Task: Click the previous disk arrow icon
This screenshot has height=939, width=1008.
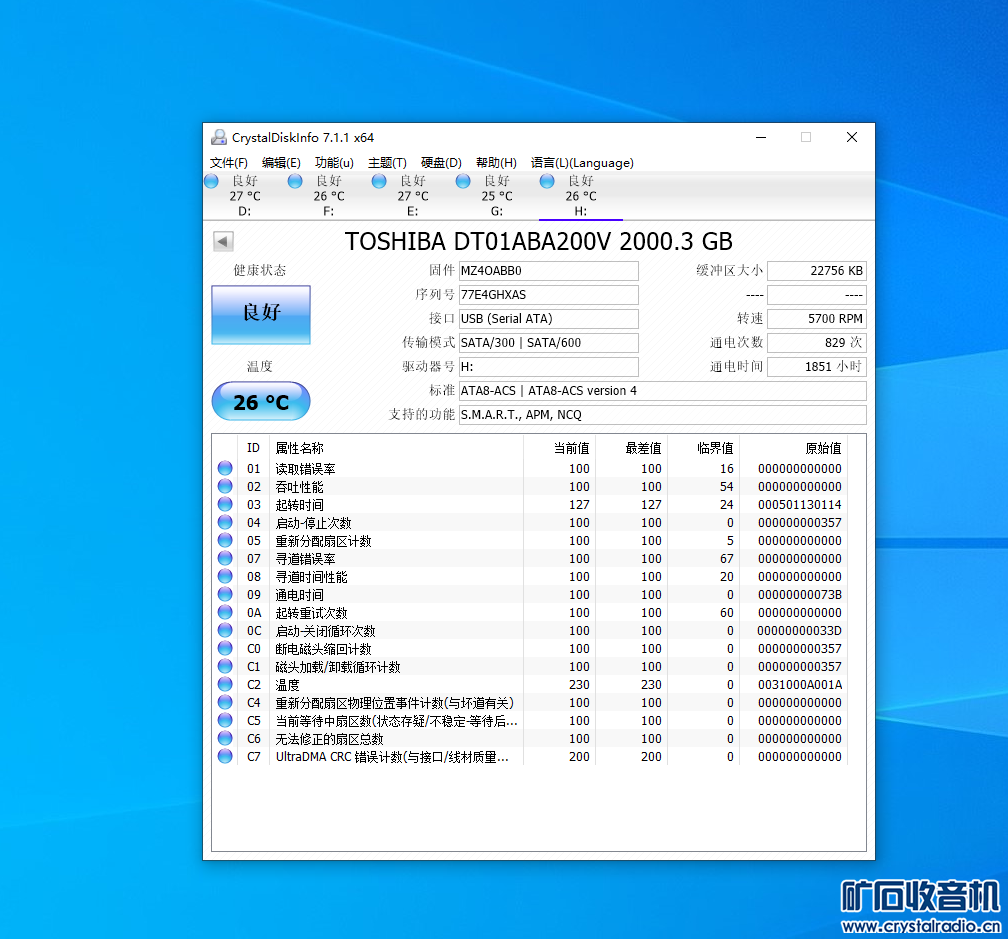Action: 223,242
